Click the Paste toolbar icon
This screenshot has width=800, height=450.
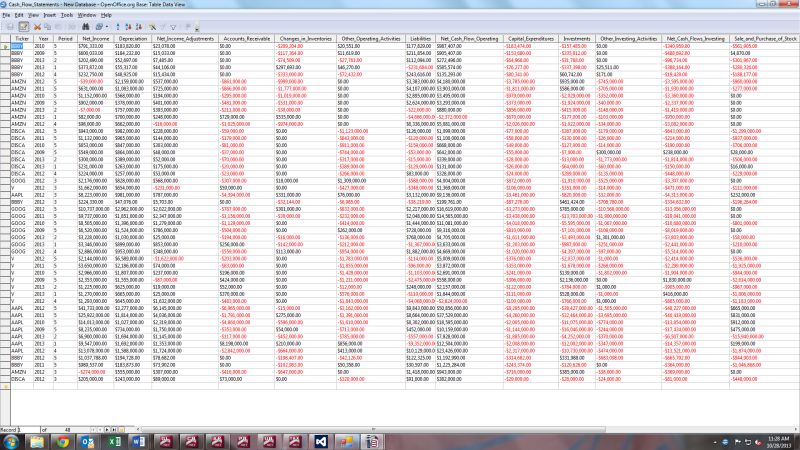(x=58, y=27)
